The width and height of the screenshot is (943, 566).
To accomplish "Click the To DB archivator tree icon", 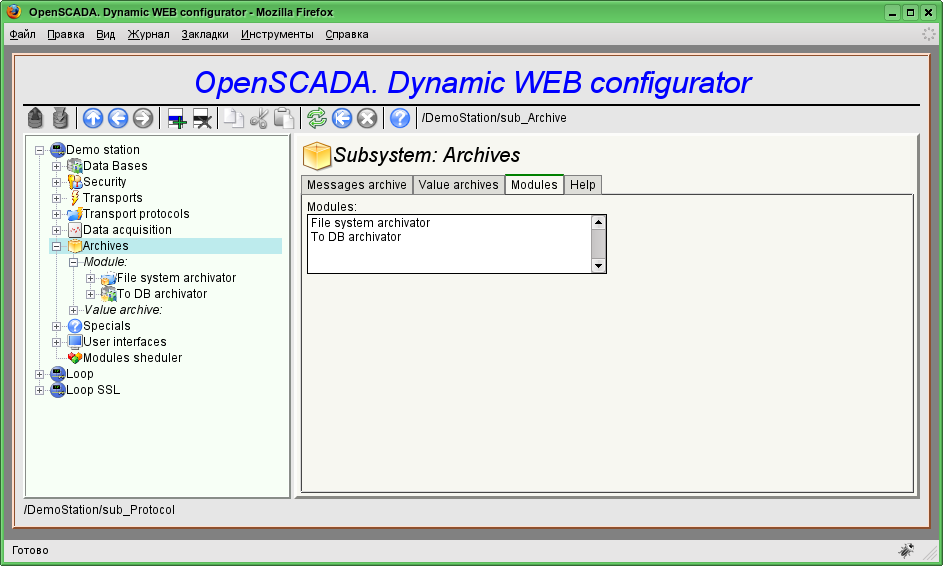I will pos(108,294).
